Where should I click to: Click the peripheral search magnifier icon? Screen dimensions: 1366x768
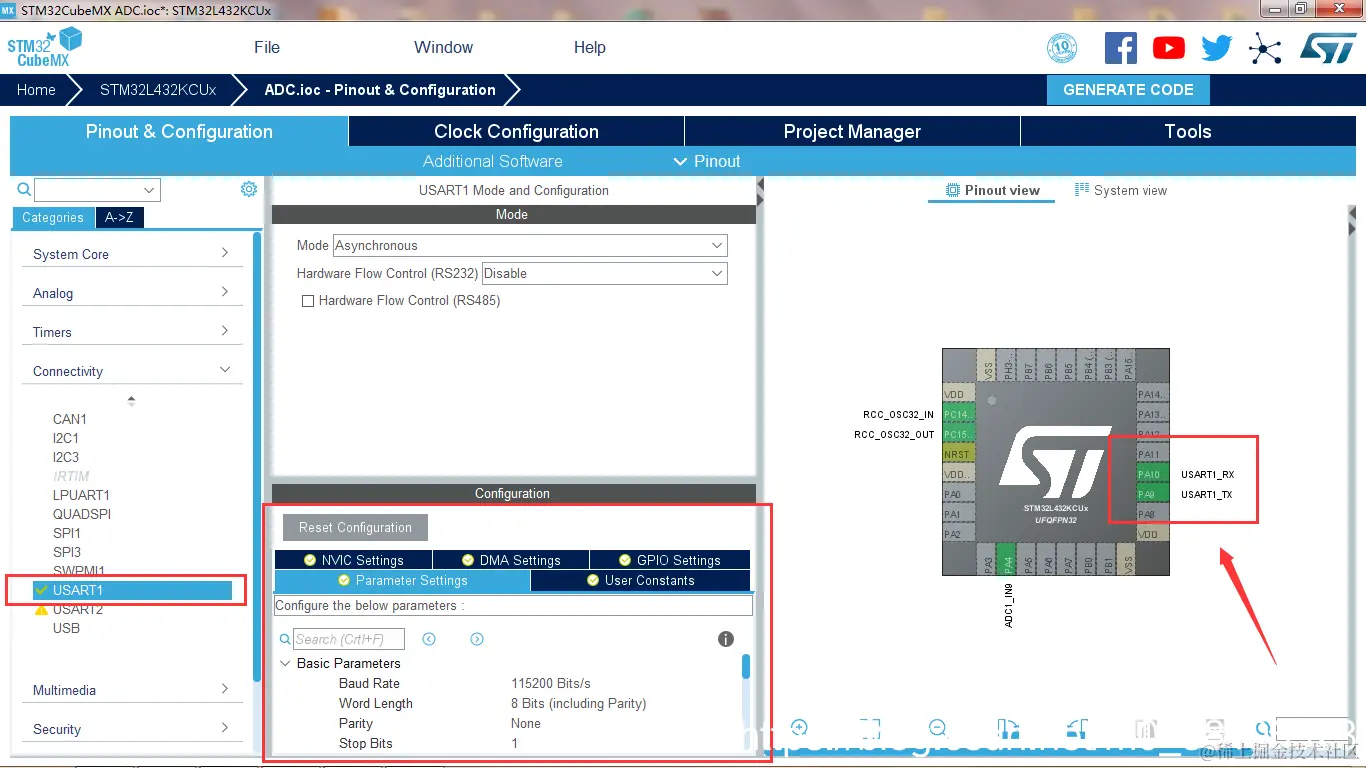[x=24, y=189]
